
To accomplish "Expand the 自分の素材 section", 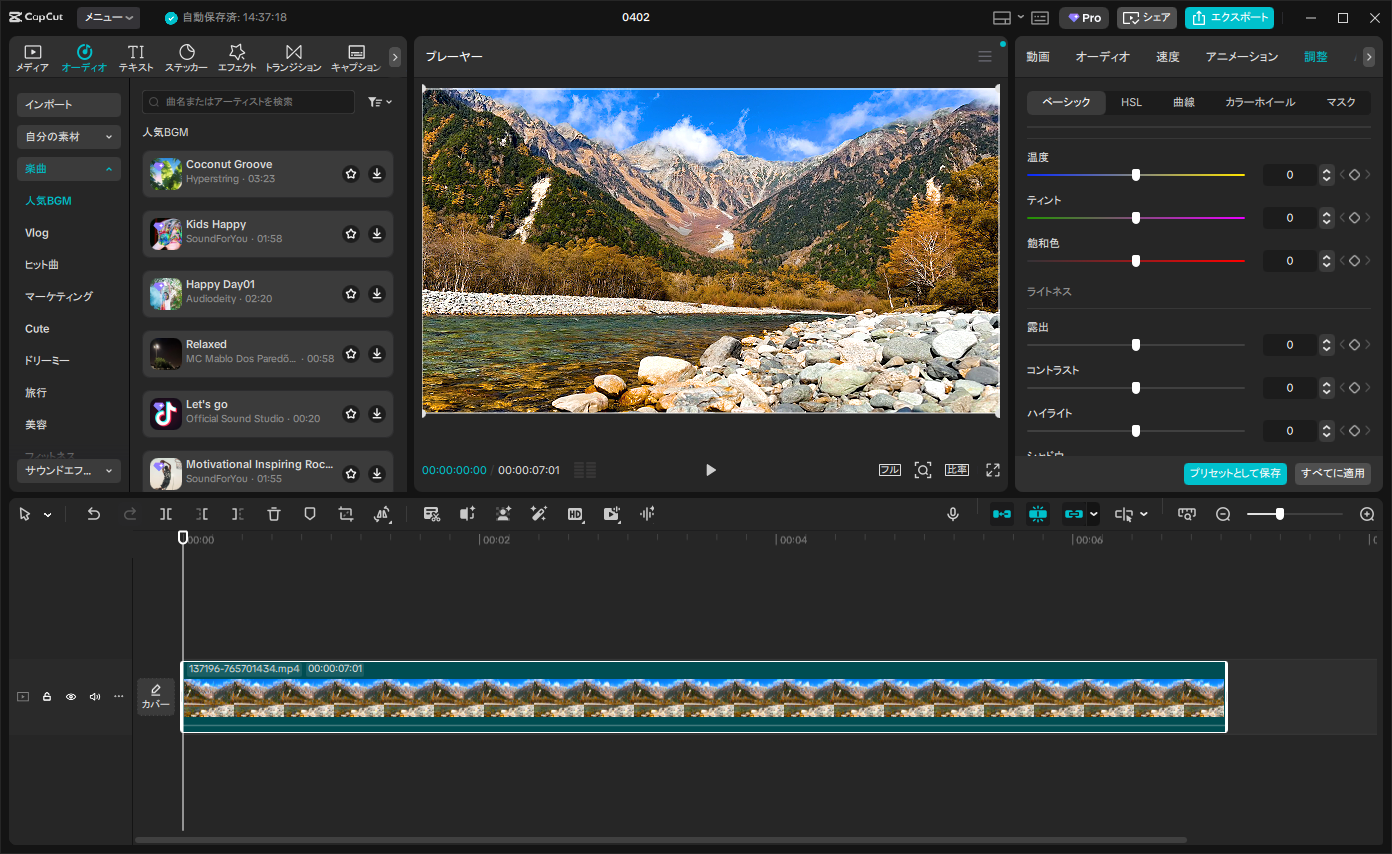I will click(69, 137).
